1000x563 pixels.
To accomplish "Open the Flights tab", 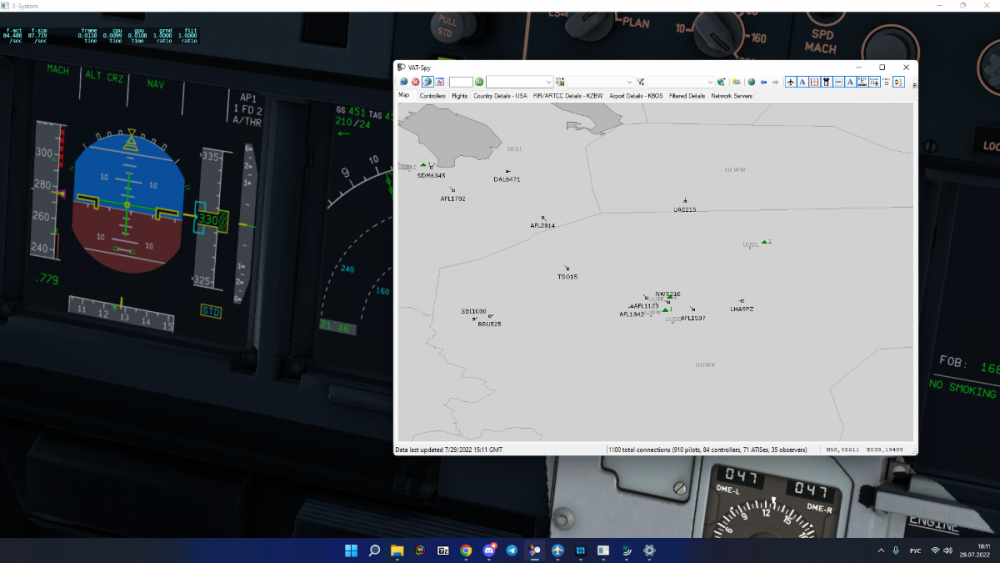I will click(459, 96).
